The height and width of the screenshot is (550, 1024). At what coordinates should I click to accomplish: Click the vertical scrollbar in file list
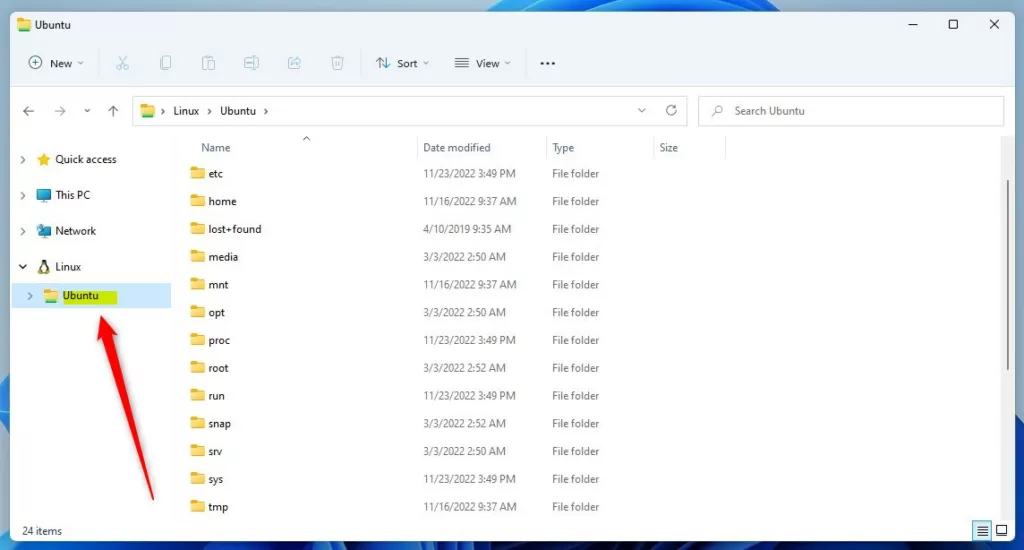(1008, 270)
